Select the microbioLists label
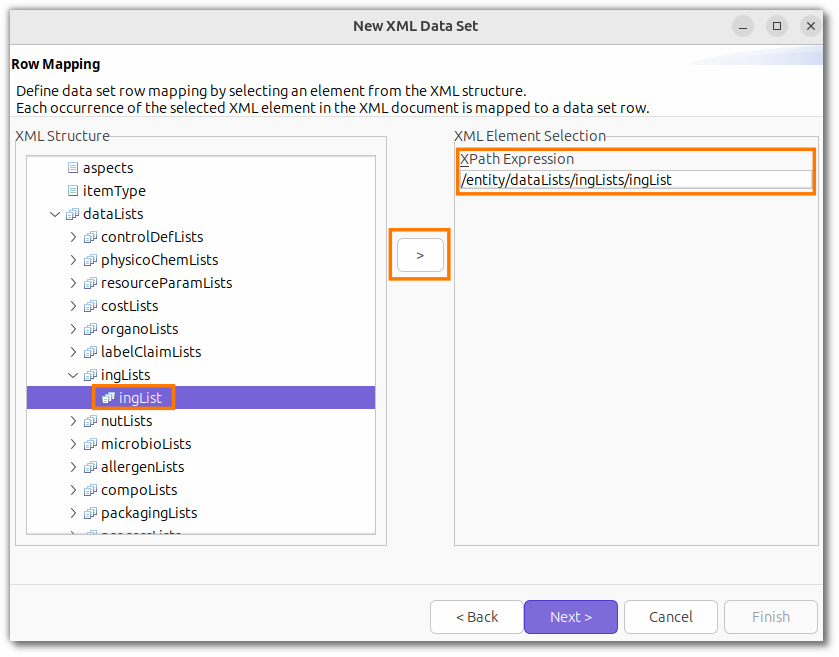Viewport: 839px width, 657px height. pyautogui.click(x=146, y=444)
